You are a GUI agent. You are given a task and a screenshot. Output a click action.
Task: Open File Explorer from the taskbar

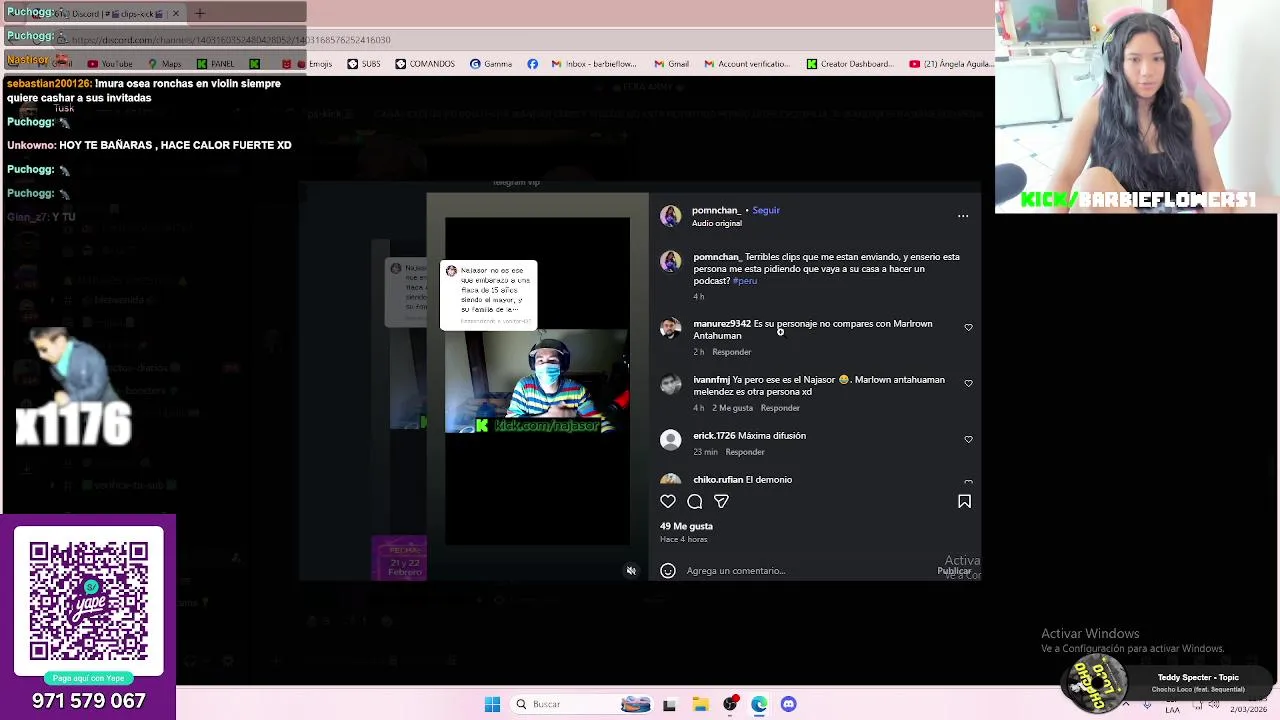[x=700, y=705]
